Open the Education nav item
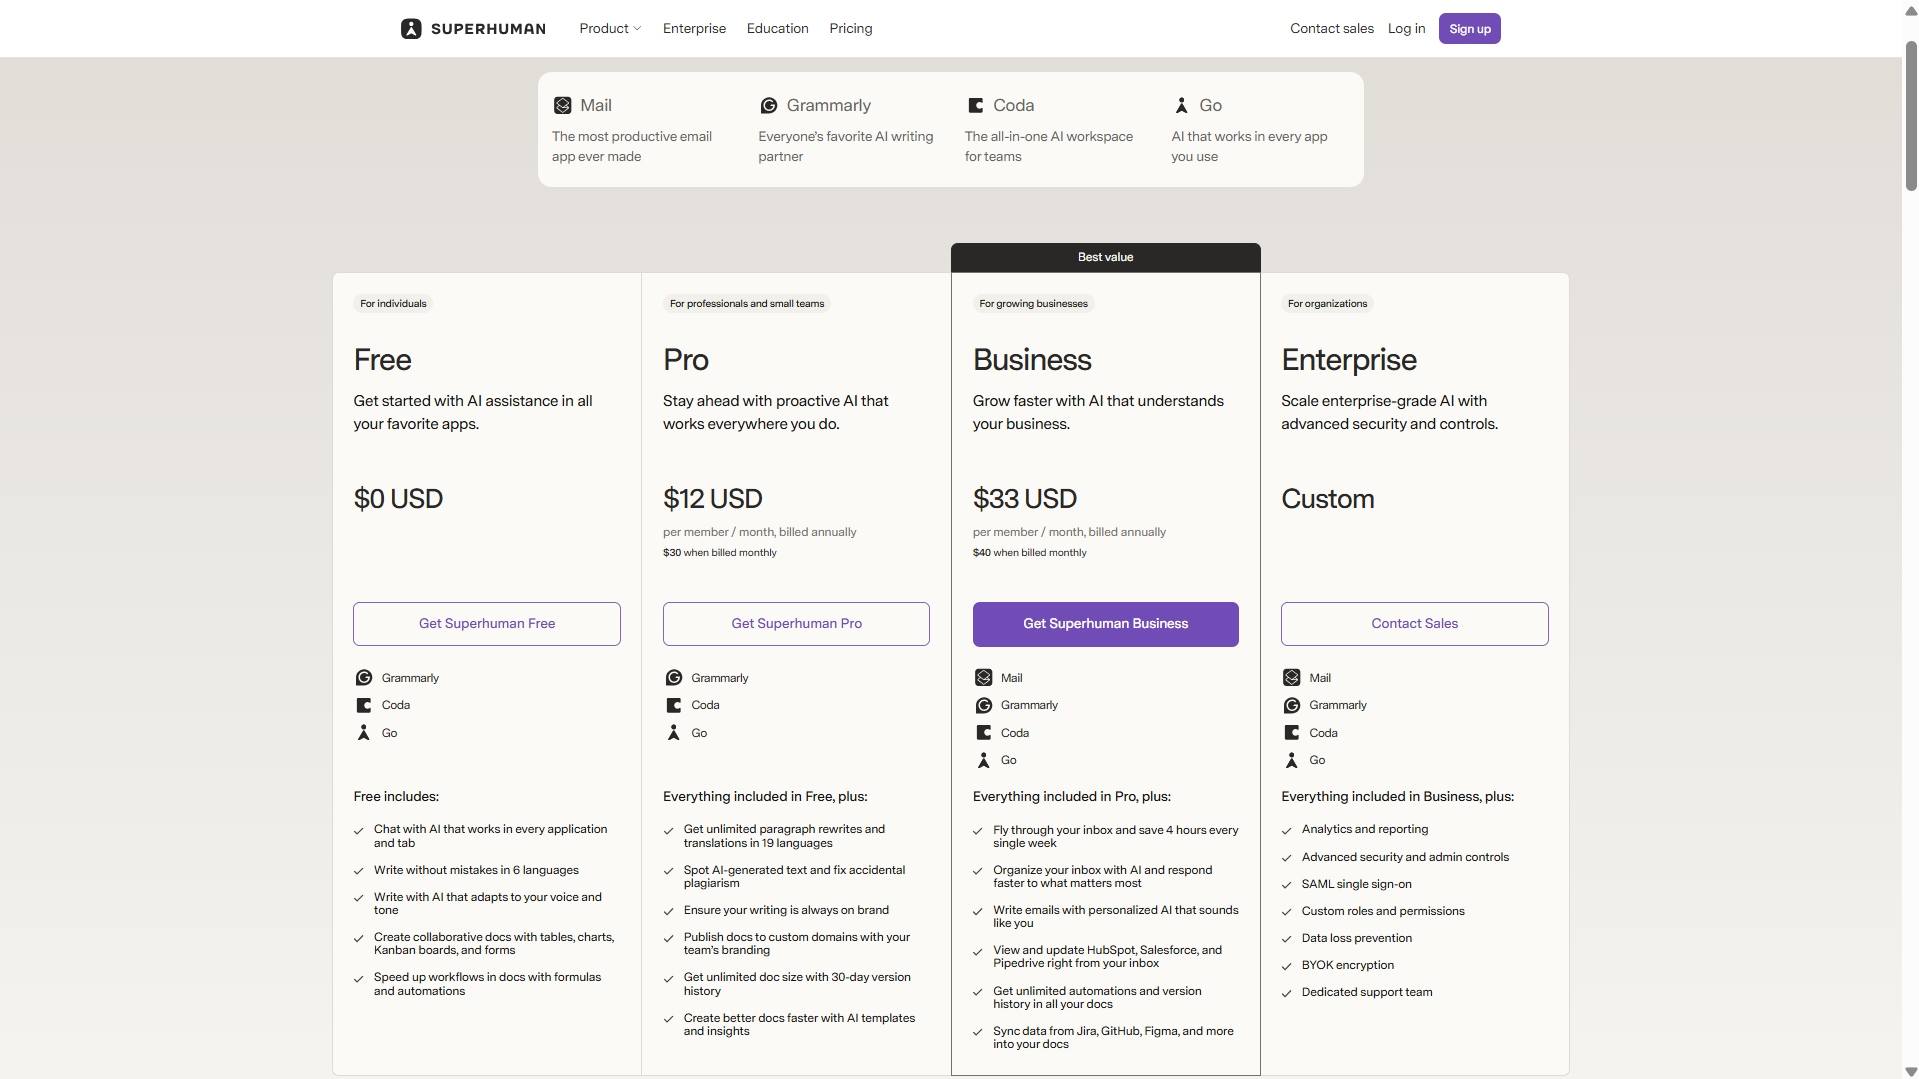The image size is (1919, 1079). (x=777, y=29)
